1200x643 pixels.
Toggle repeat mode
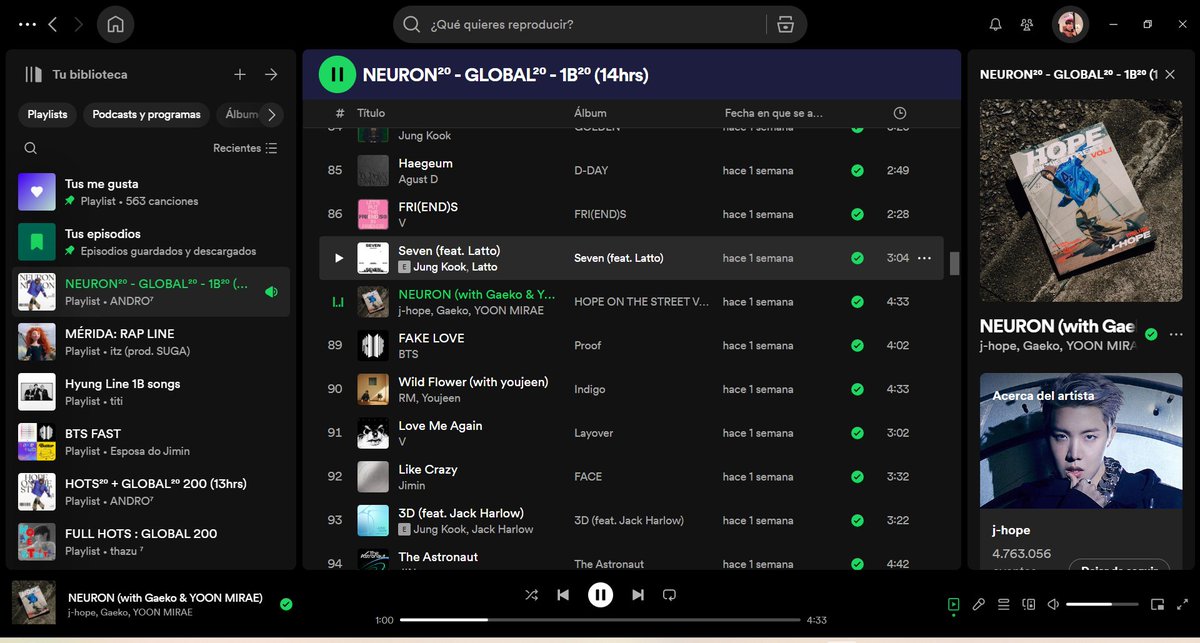(x=669, y=595)
